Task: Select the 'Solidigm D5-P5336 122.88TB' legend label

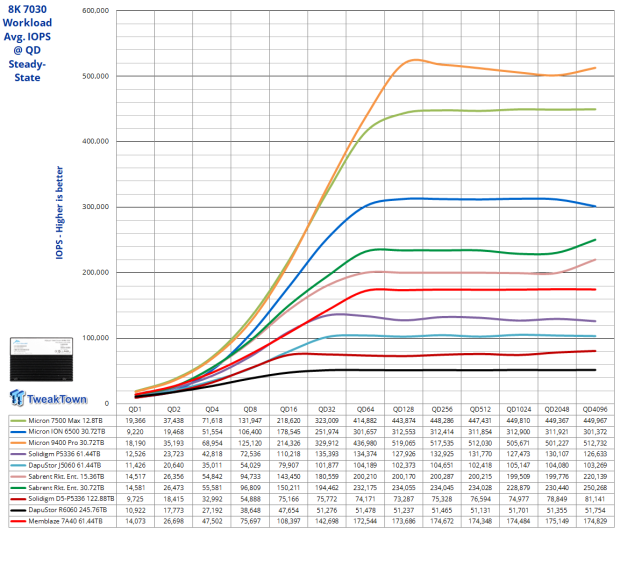Action: [x=71, y=499]
